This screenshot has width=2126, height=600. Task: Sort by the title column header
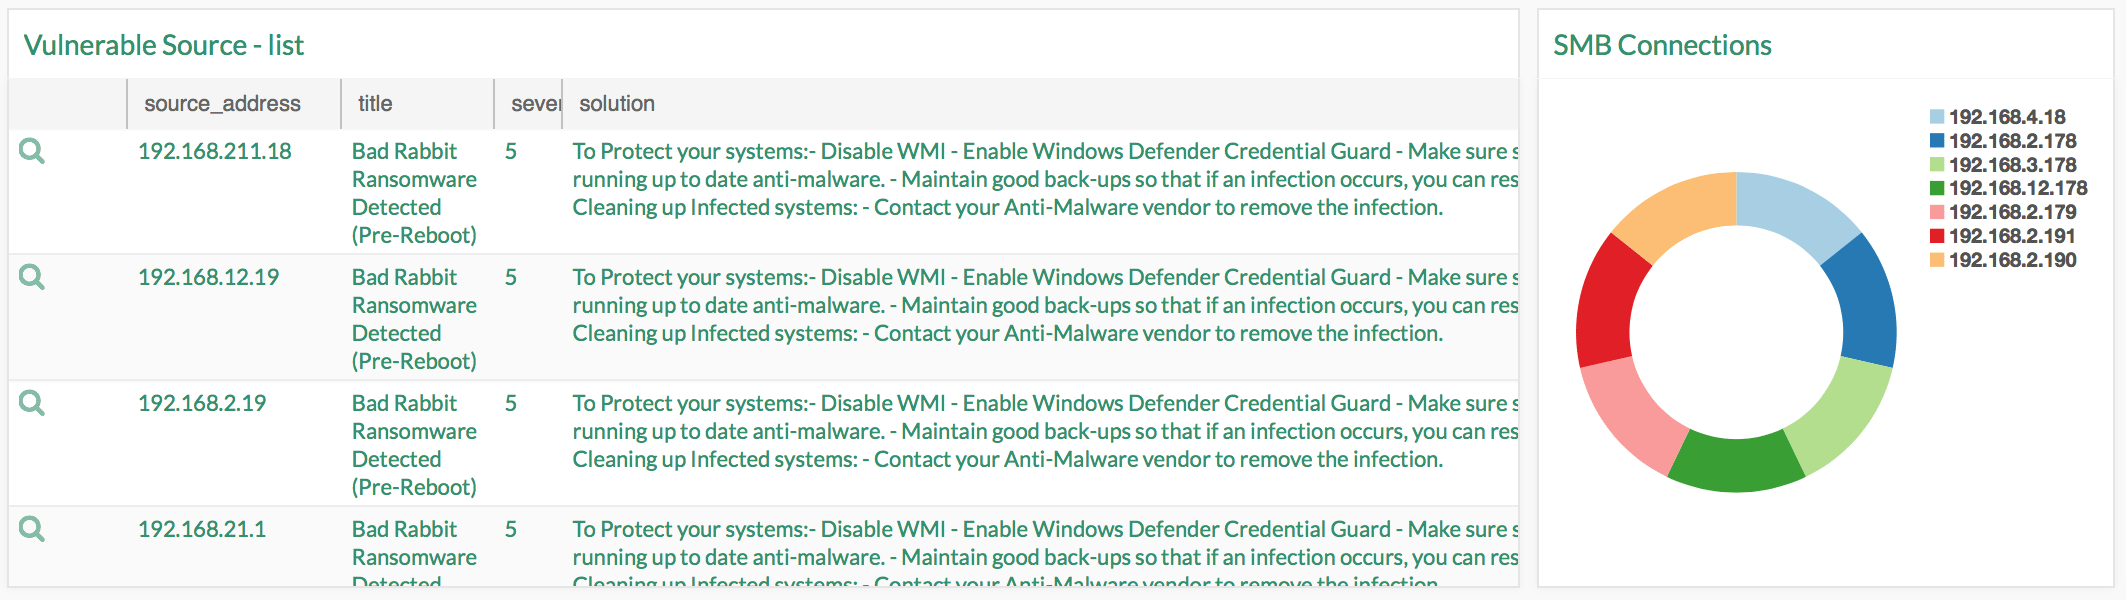pyautogui.click(x=375, y=104)
